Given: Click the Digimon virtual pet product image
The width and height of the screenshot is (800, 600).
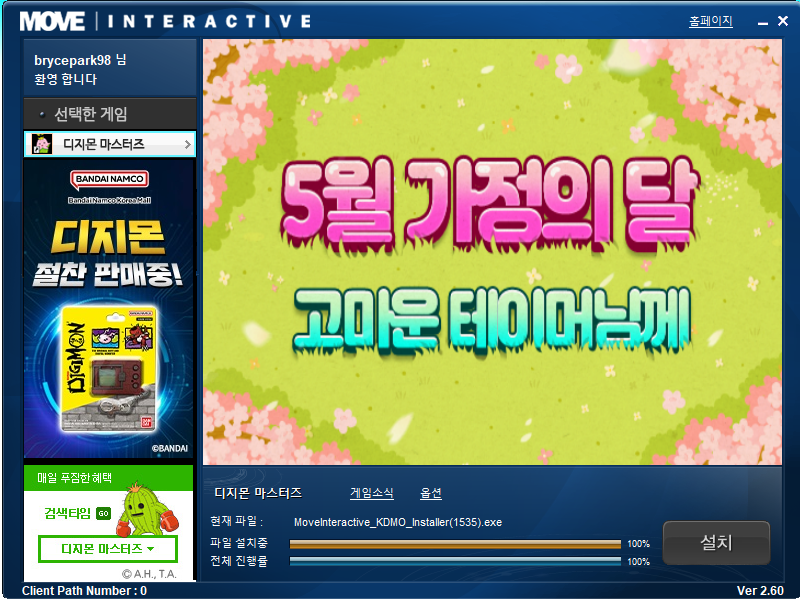Looking at the screenshot, I should tap(109, 368).
